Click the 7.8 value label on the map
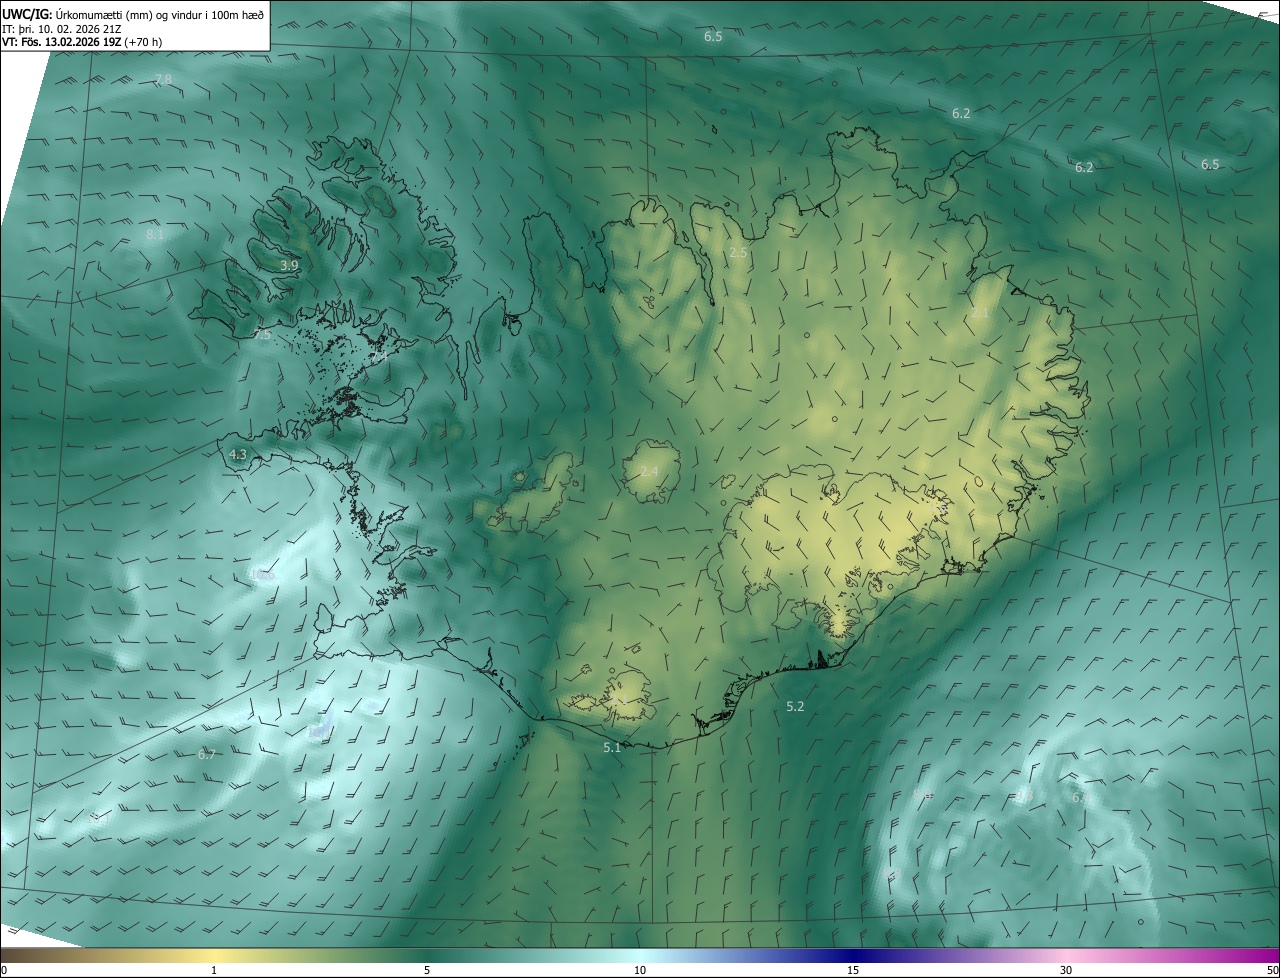 click(x=163, y=79)
